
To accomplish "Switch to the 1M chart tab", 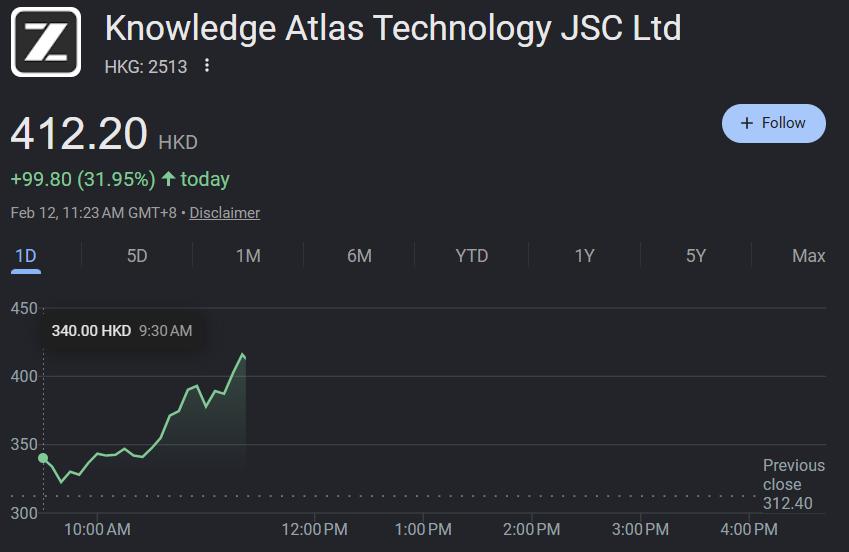I will (248, 256).
